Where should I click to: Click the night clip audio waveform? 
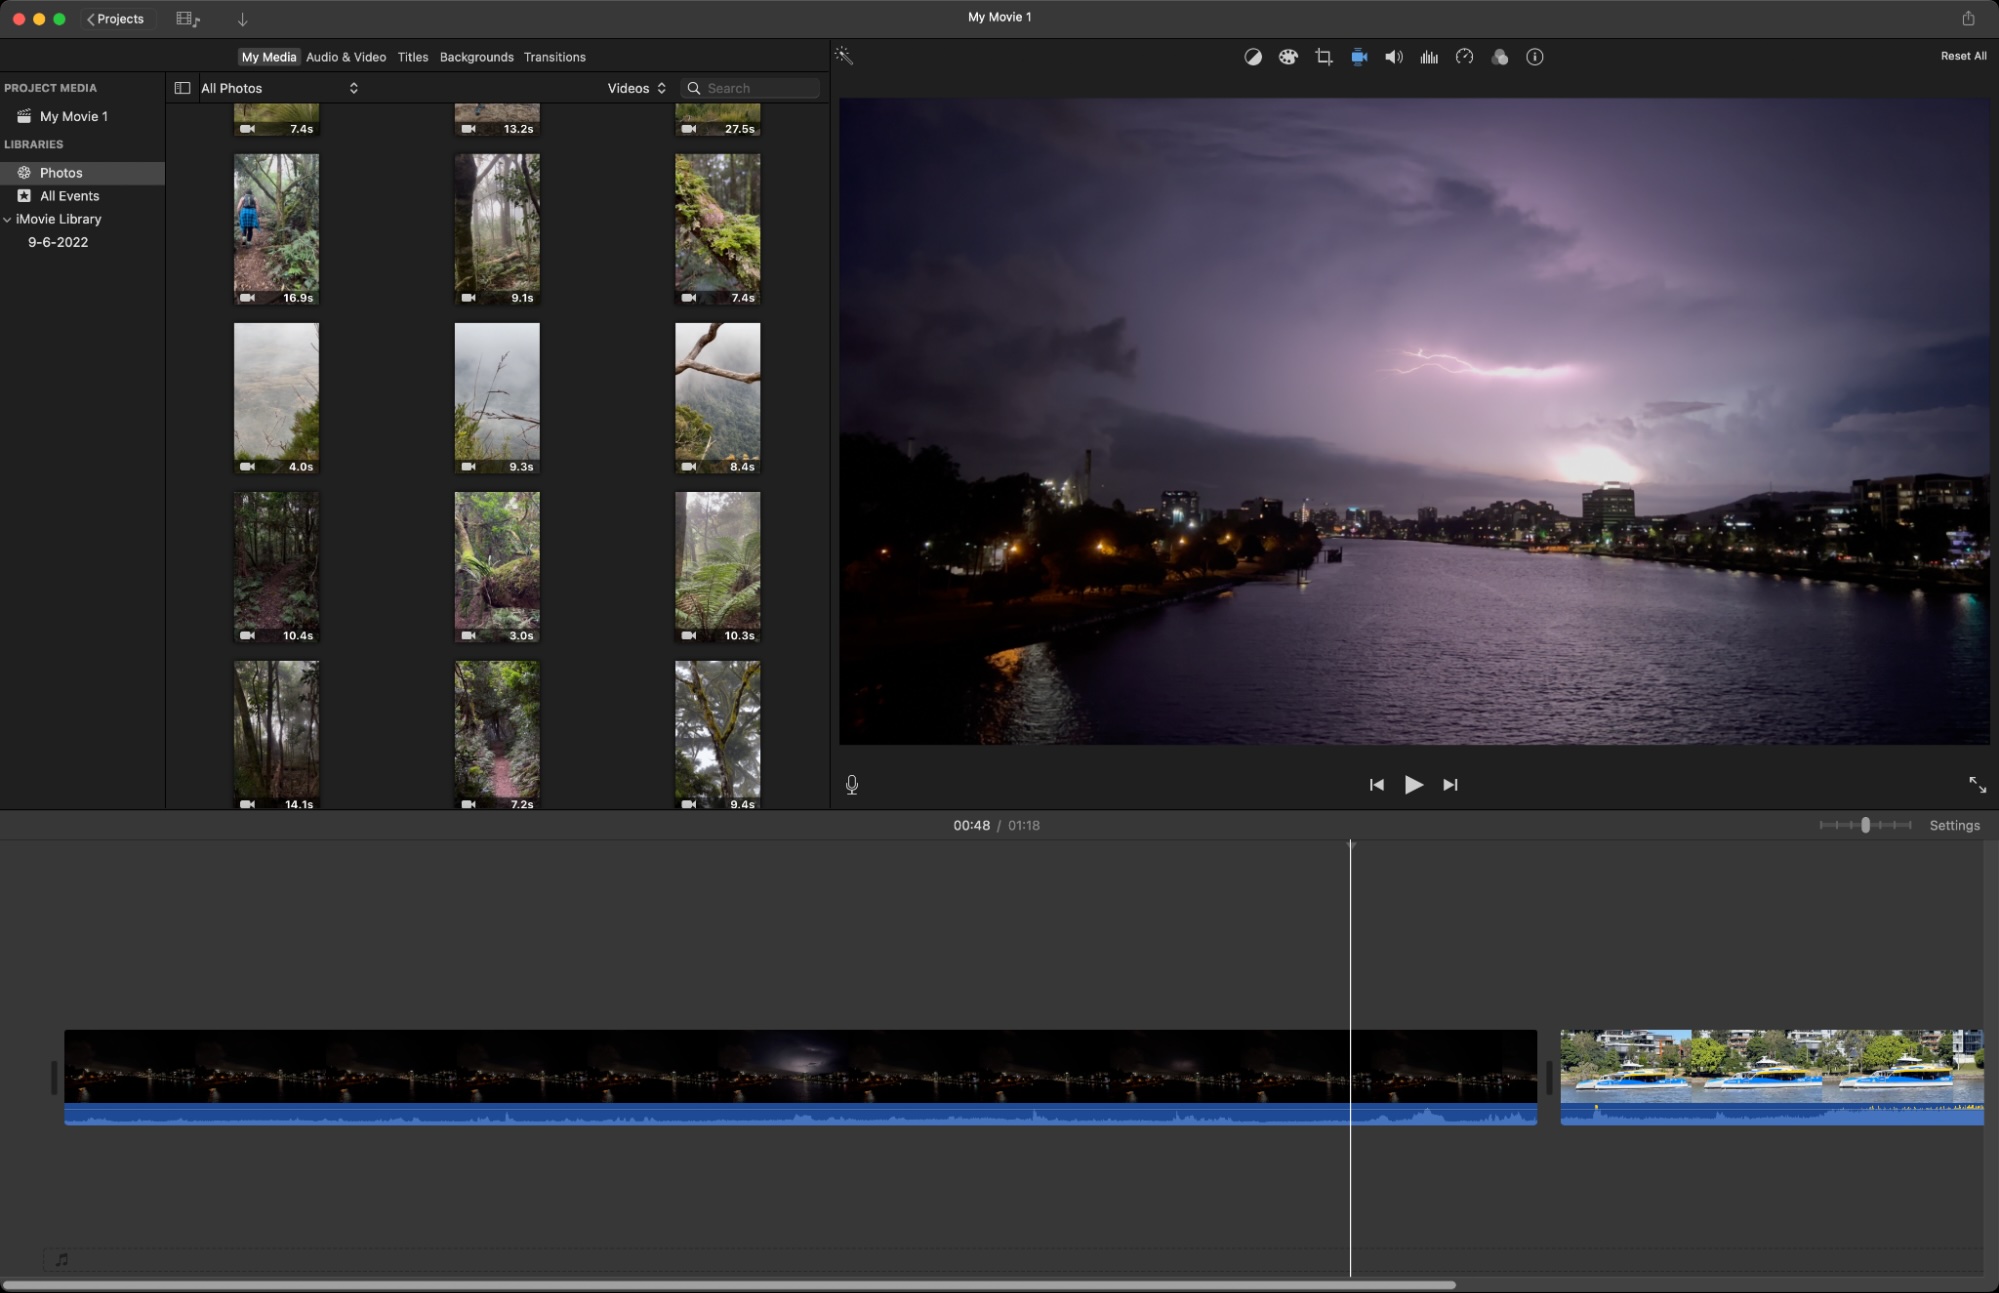[x=800, y=1114]
